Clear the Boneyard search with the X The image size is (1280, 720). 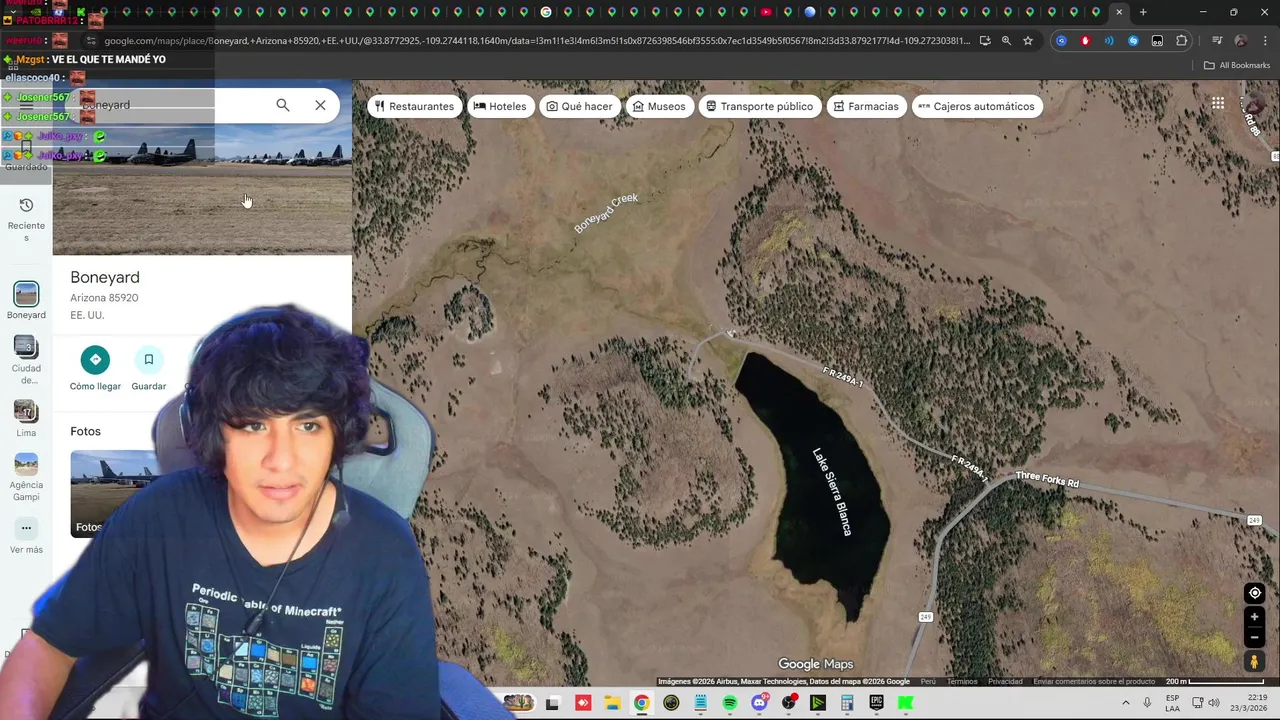320,105
